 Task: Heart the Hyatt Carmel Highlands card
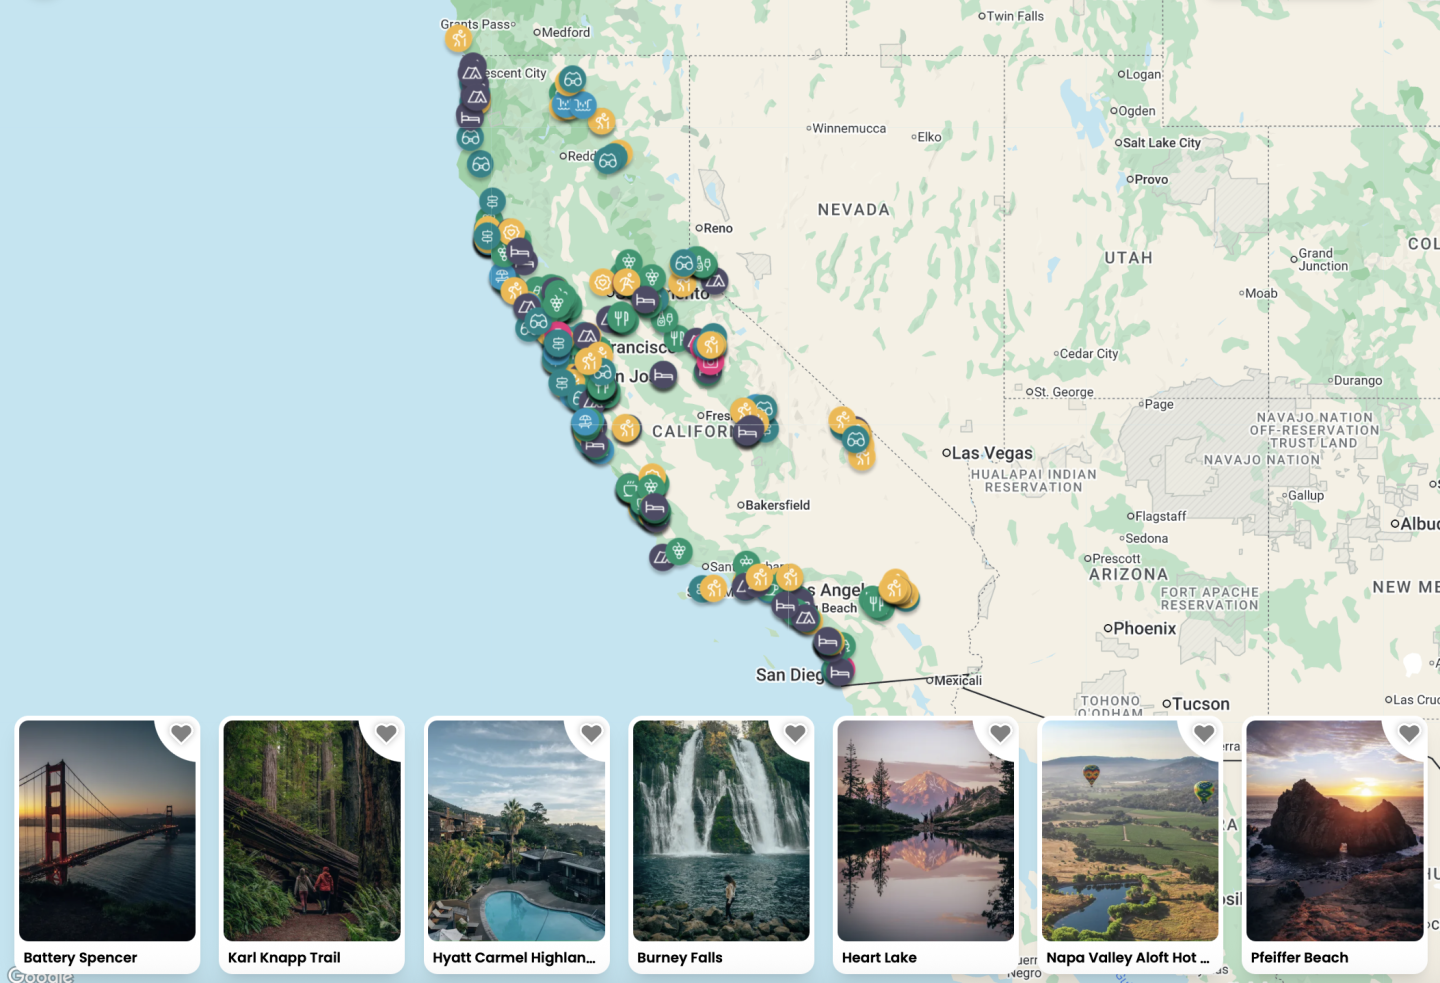[x=590, y=733]
